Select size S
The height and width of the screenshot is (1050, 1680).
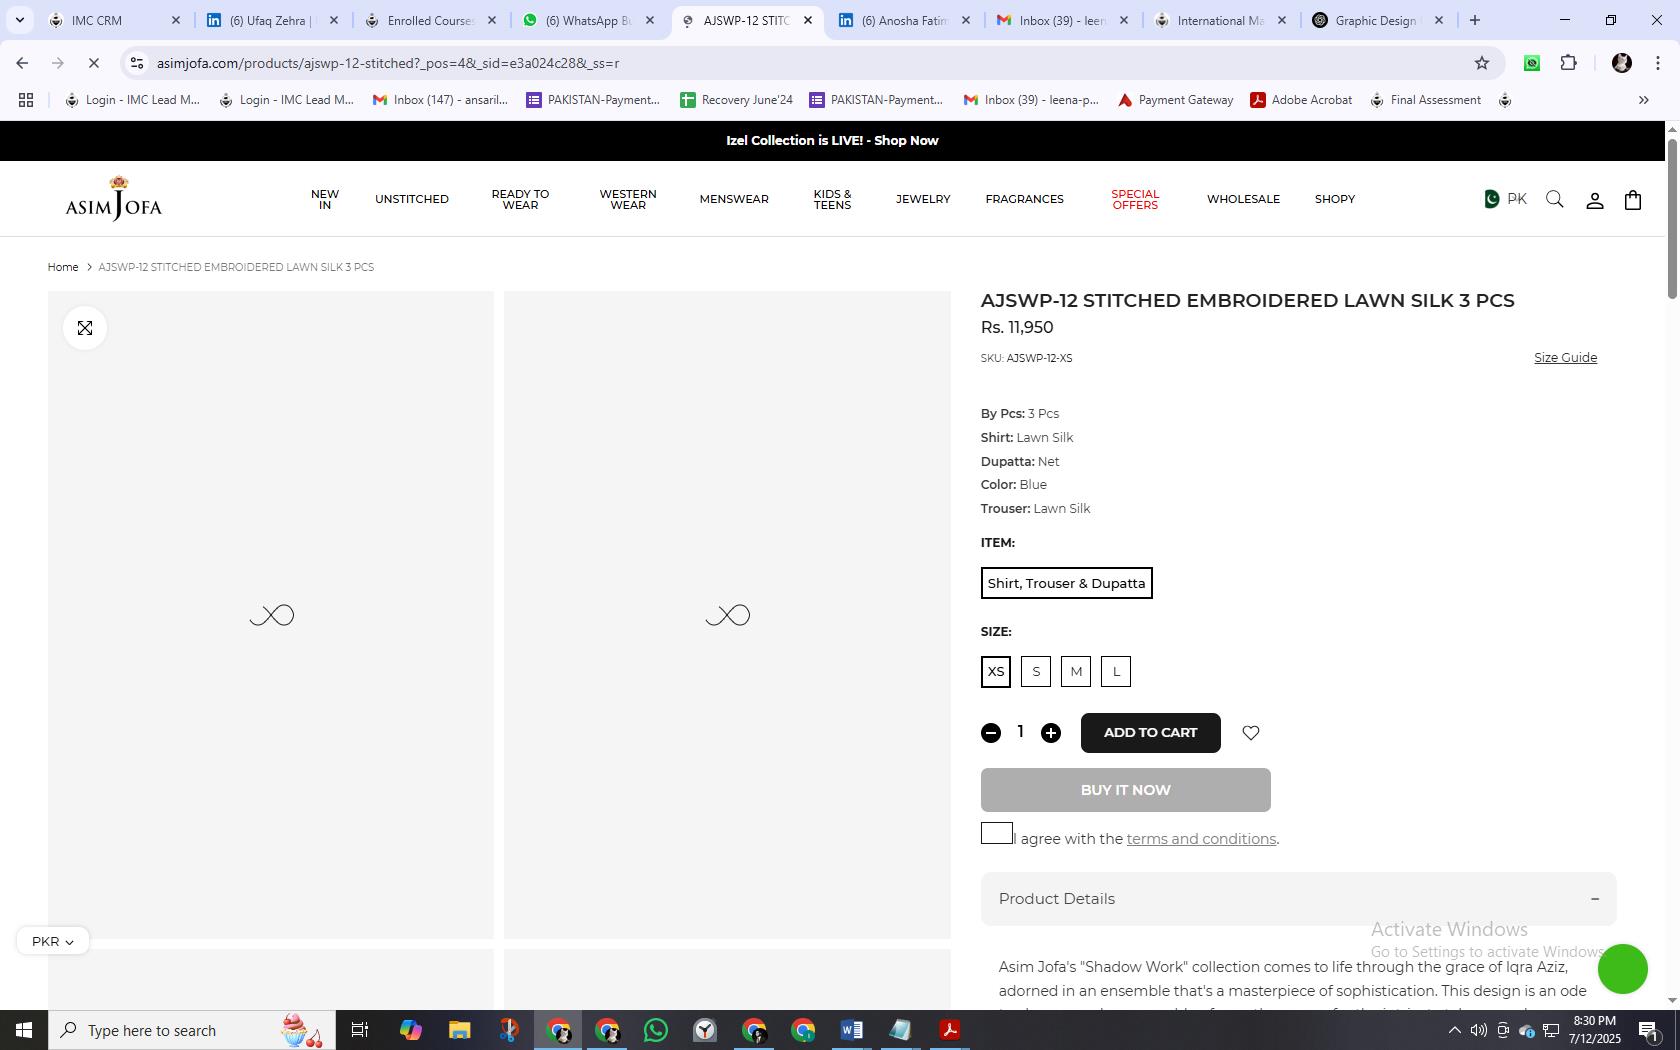pos(1036,672)
